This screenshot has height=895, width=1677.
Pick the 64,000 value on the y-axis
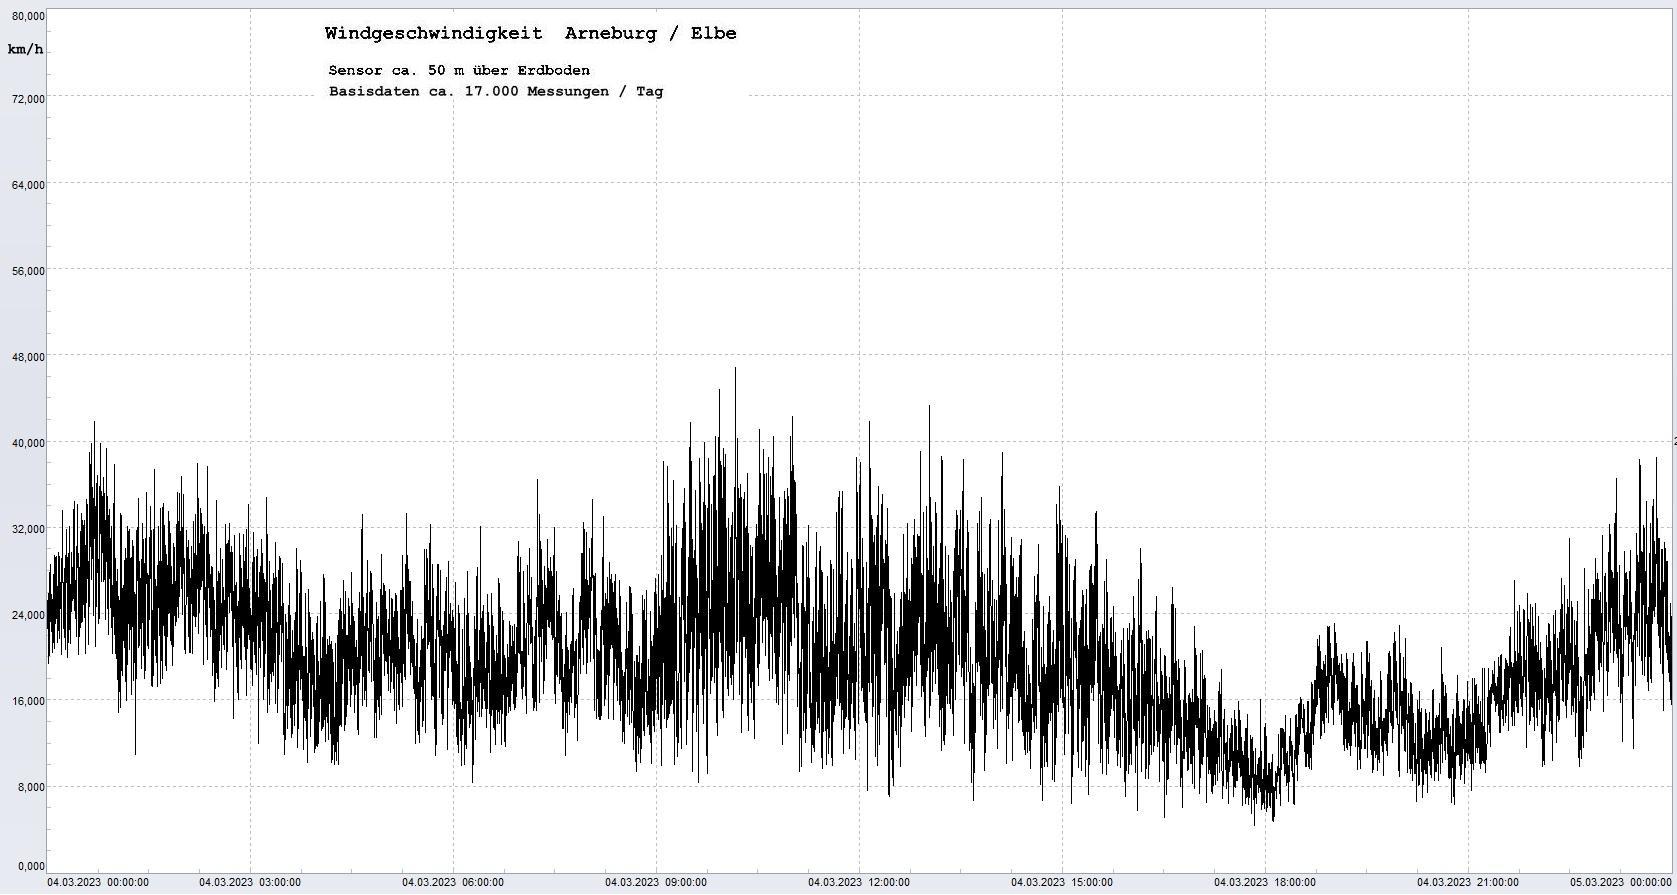(27, 184)
